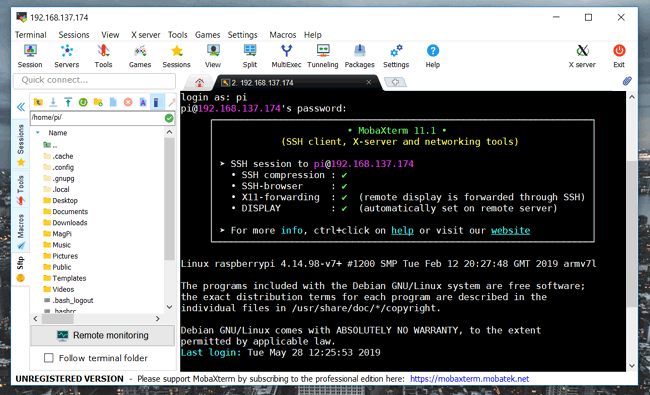Click the /home/pi/ path field

click(x=97, y=118)
